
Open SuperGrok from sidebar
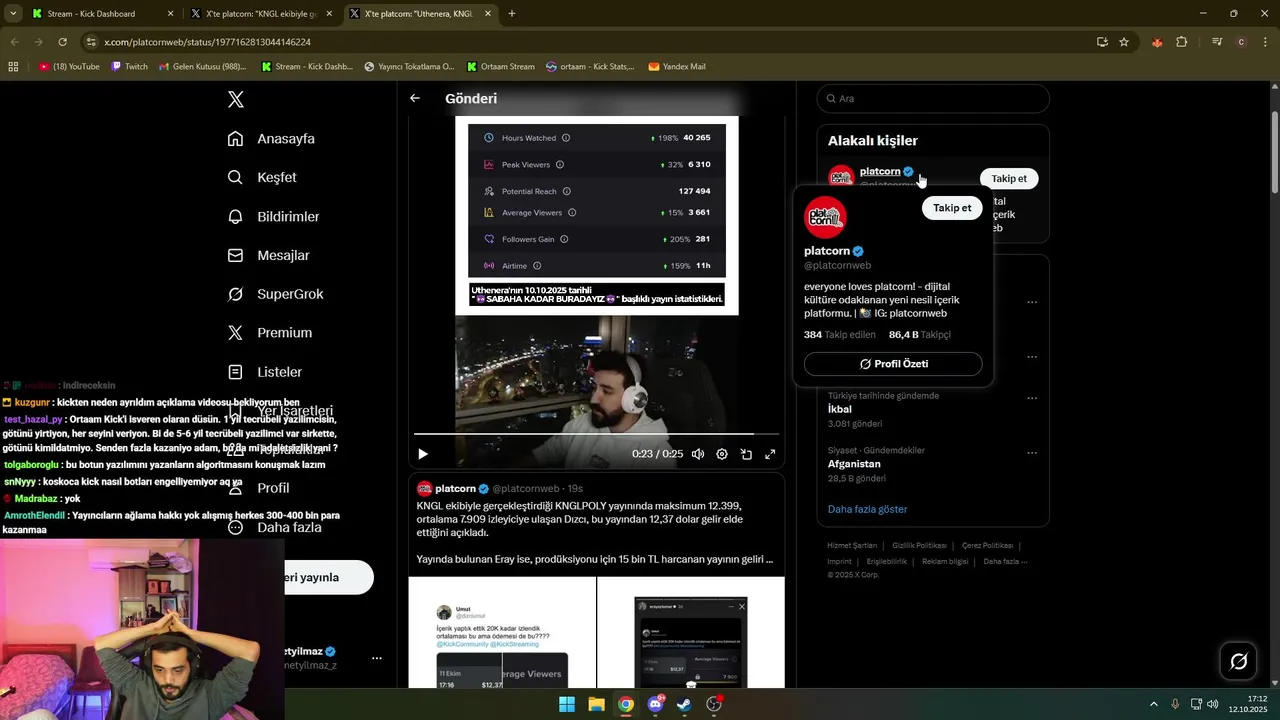point(275,294)
